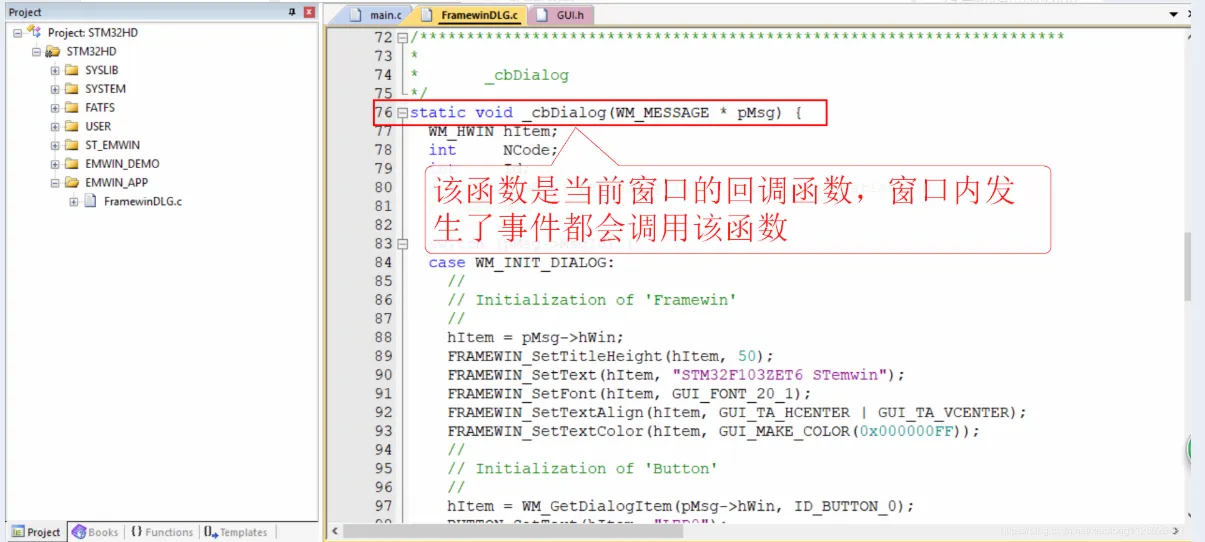The height and width of the screenshot is (542, 1205).
Task: Open the Books tab at panel bottom
Action: pos(96,532)
